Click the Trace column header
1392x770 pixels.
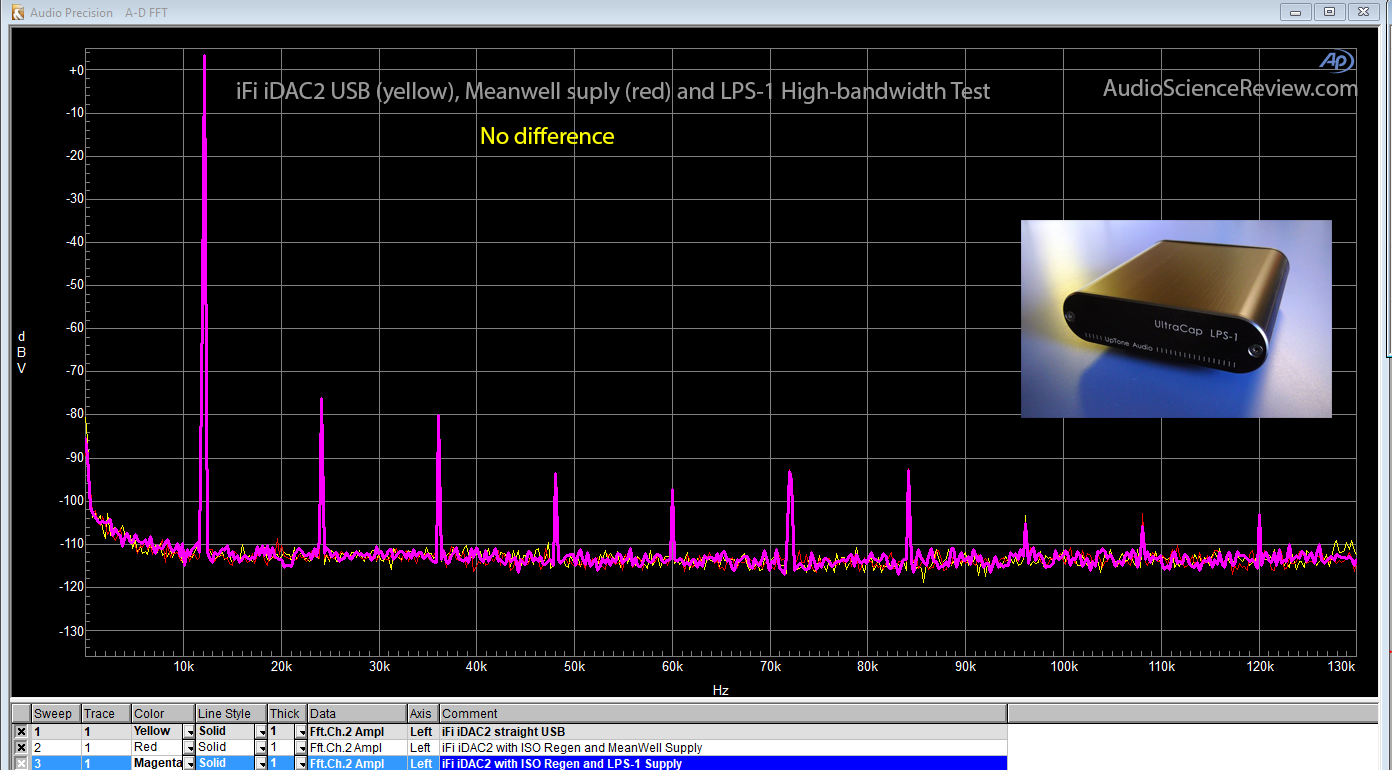(106, 714)
